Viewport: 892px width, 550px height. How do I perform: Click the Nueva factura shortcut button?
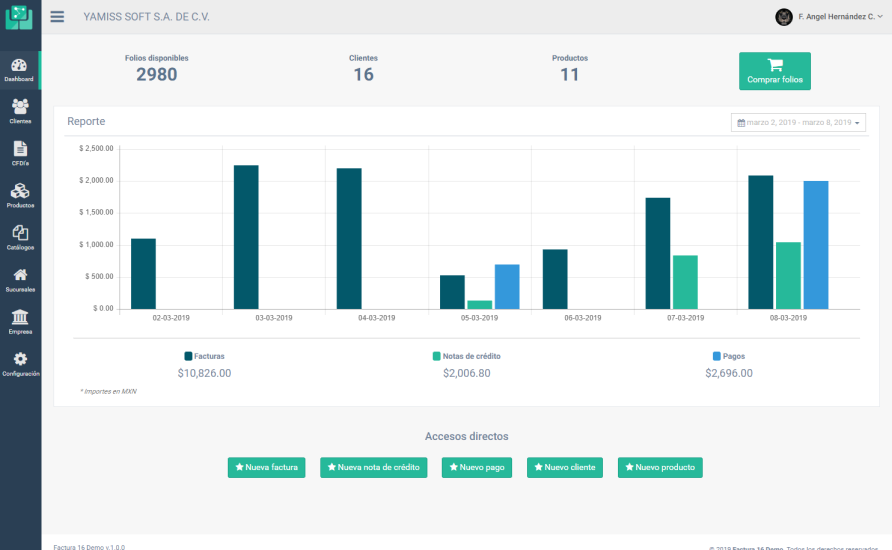(266, 467)
